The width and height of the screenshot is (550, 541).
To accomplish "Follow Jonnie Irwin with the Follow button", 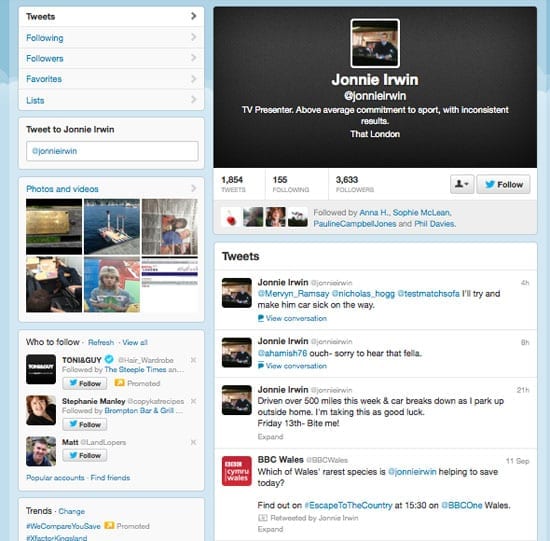I will tap(503, 184).
